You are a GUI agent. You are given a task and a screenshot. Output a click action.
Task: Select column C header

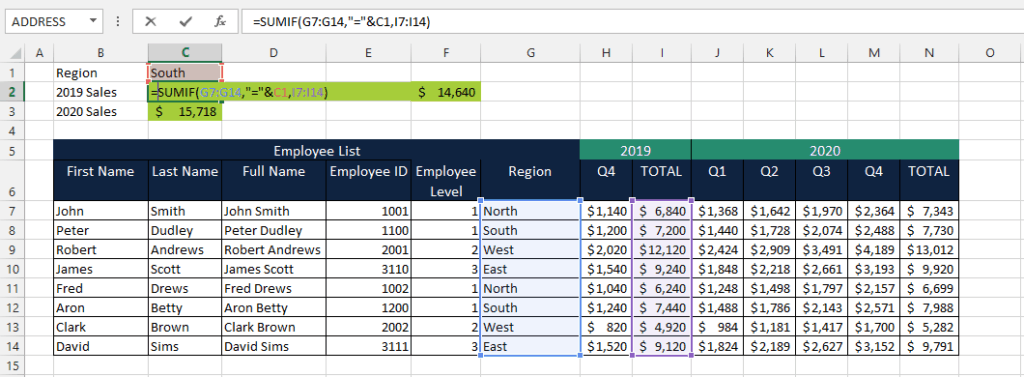point(185,54)
